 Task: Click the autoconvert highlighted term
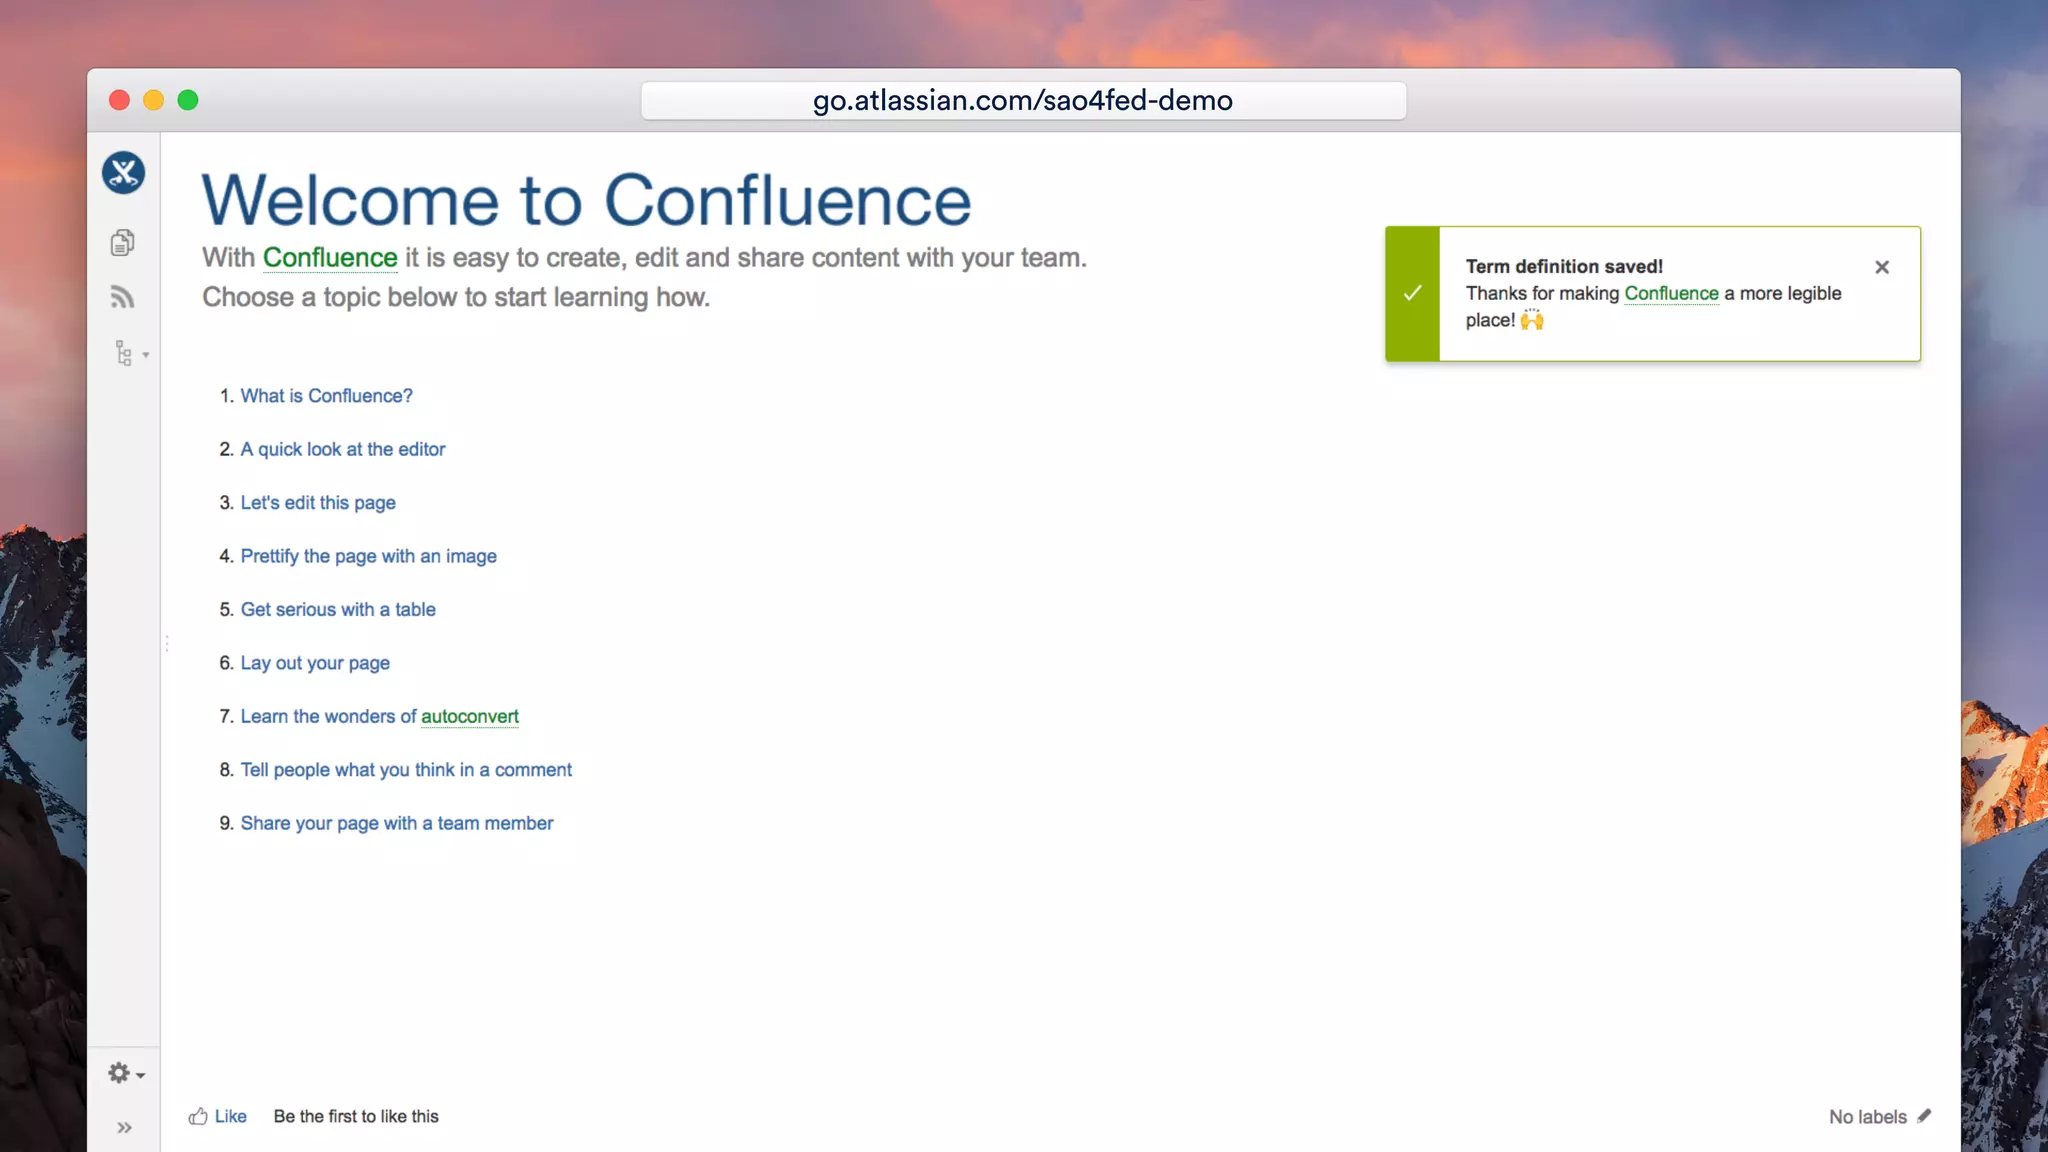click(470, 717)
